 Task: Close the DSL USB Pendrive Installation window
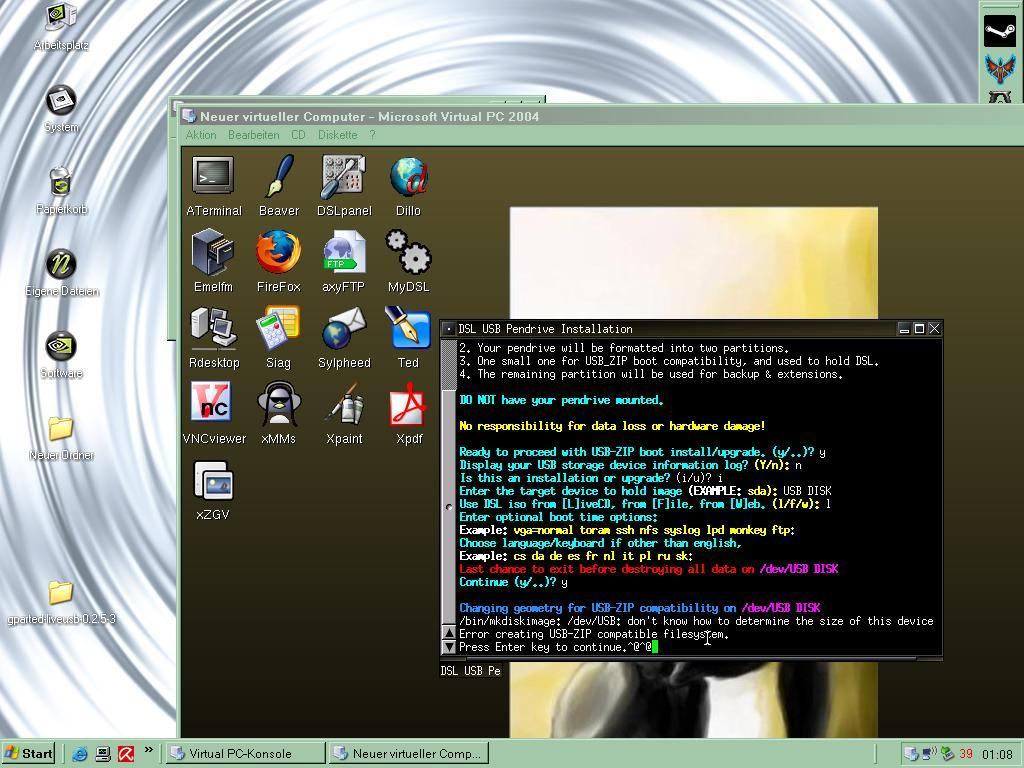click(934, 328)
